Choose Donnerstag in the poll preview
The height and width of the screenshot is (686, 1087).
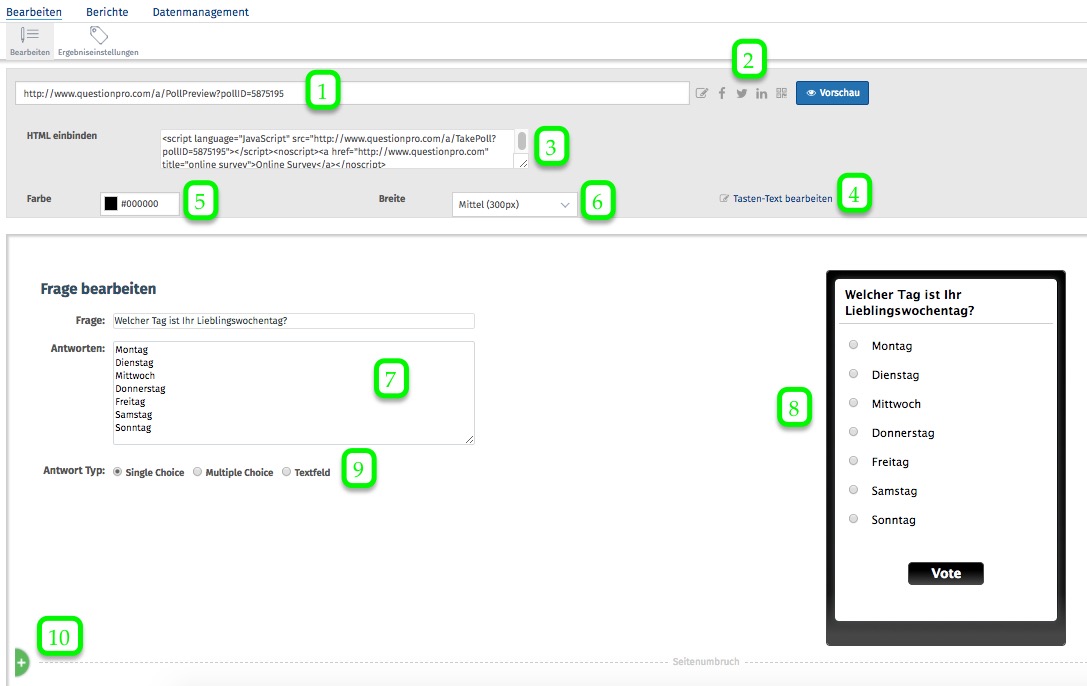point(853,432)
